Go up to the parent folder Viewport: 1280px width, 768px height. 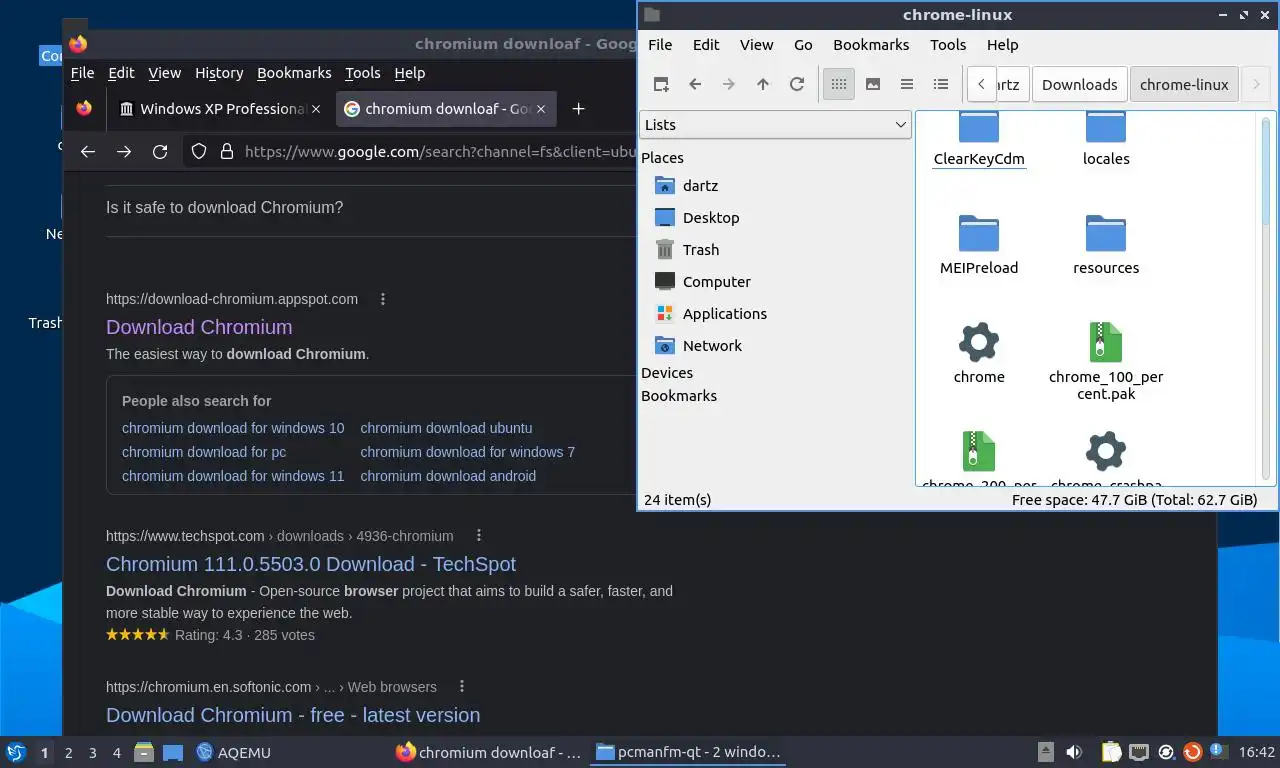click(x=763, y=84)
